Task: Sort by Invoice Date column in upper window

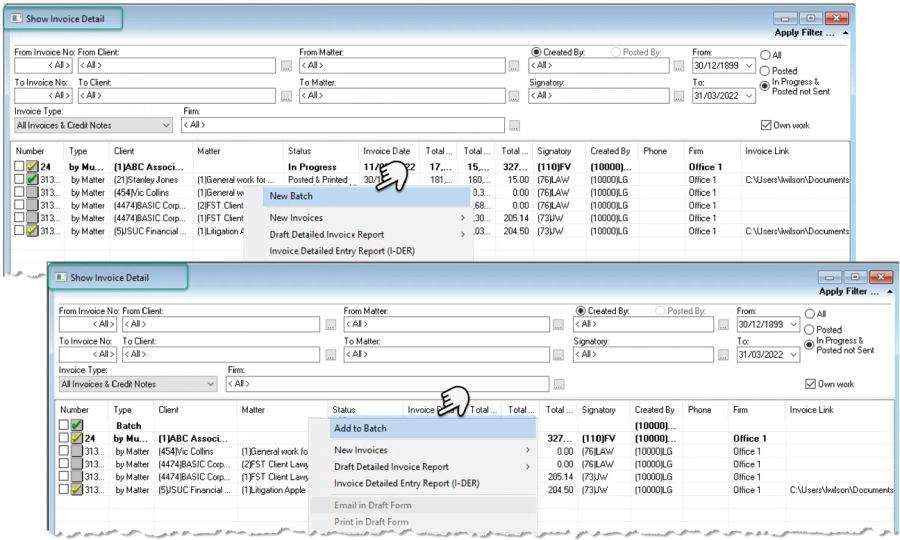Action: 389,151
